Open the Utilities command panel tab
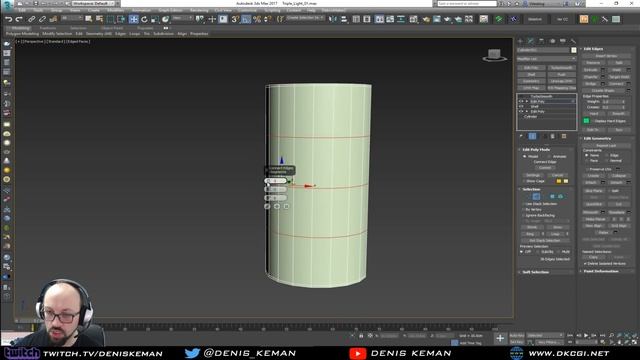Image resolution: width=640 pixels, height=360 pixels. coord(573,41)
